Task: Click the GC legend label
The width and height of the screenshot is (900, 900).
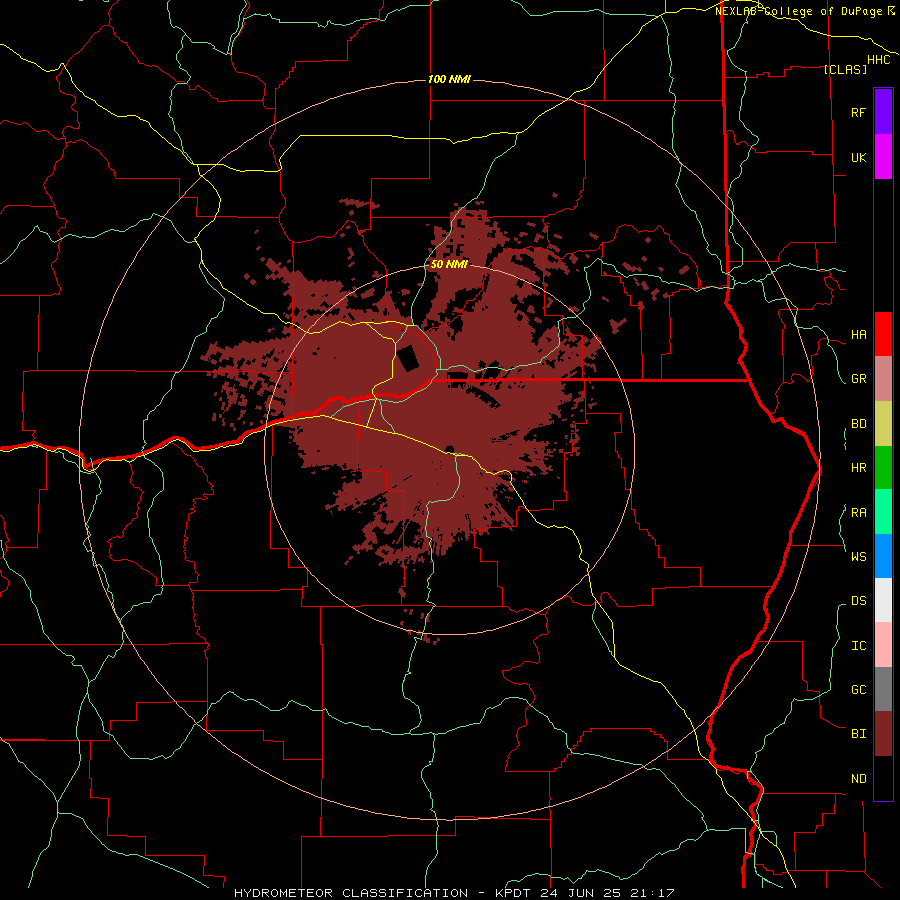Action: [x=858, y=690]
